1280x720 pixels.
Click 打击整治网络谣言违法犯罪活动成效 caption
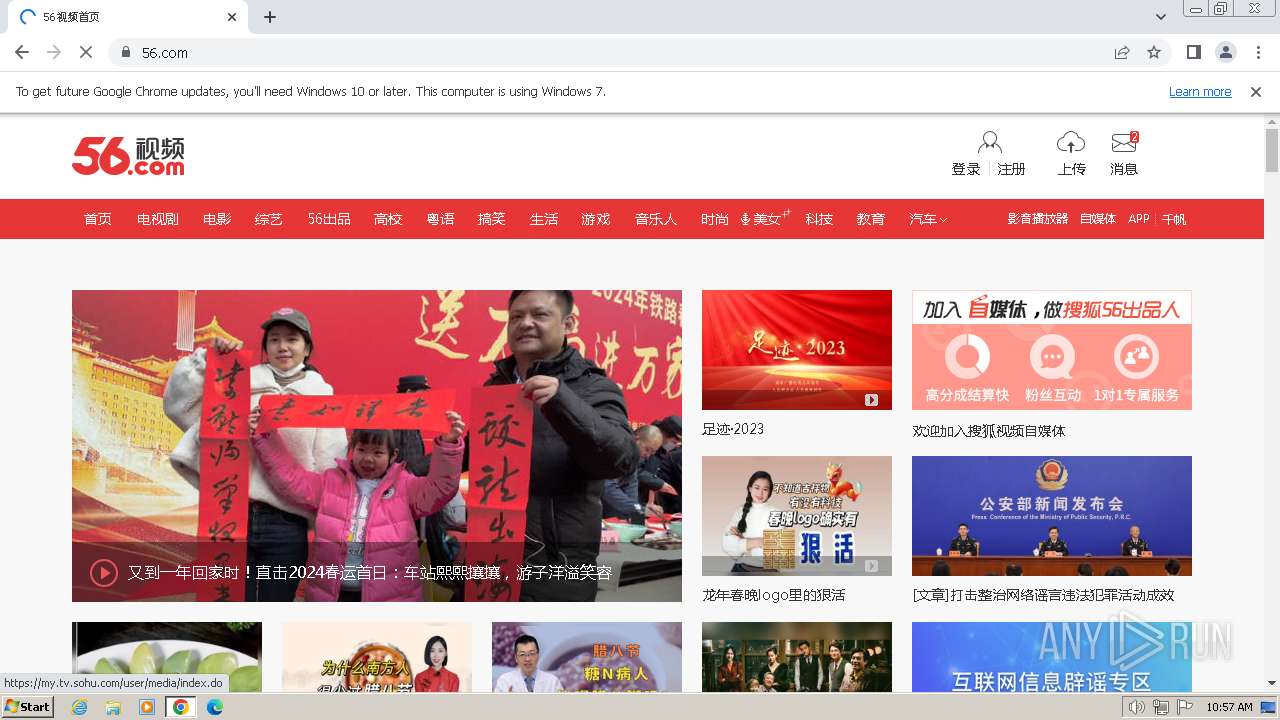1043,595
